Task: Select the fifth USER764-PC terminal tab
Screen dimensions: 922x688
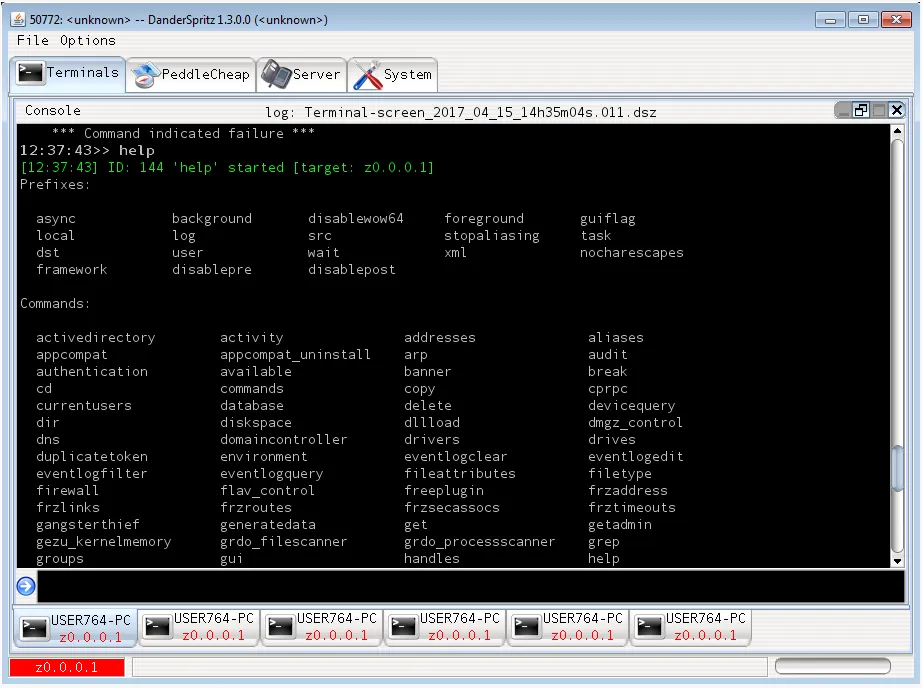Action: pos(567,627)
